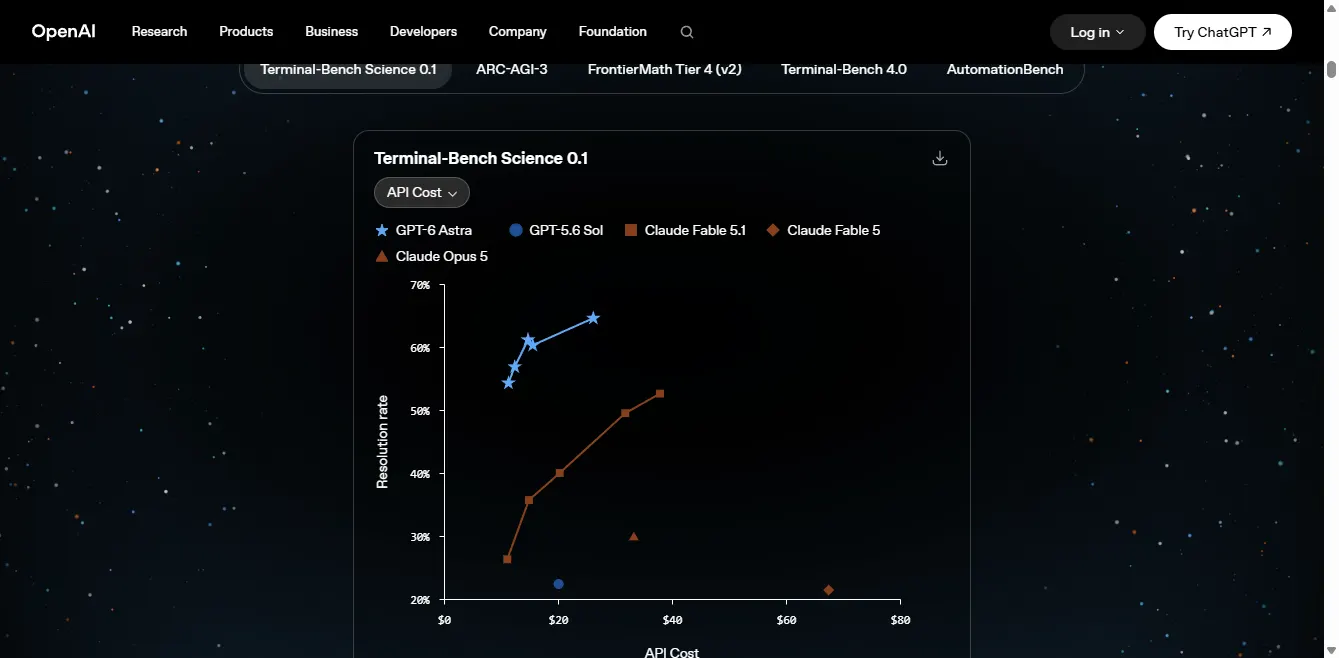
Task: Click the 70% y-axis tick label
Action: tap(420, 285)
